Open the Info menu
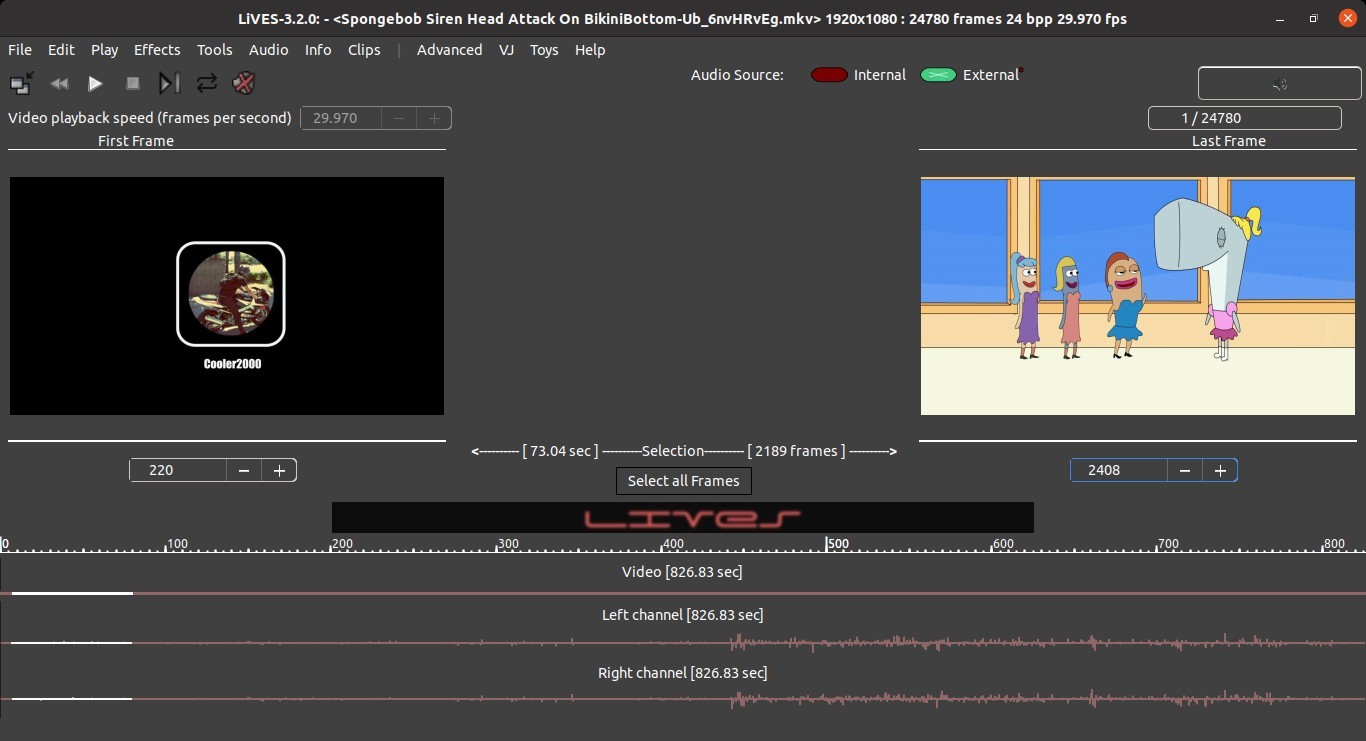Screen dimensions: 1366x741 318,50
